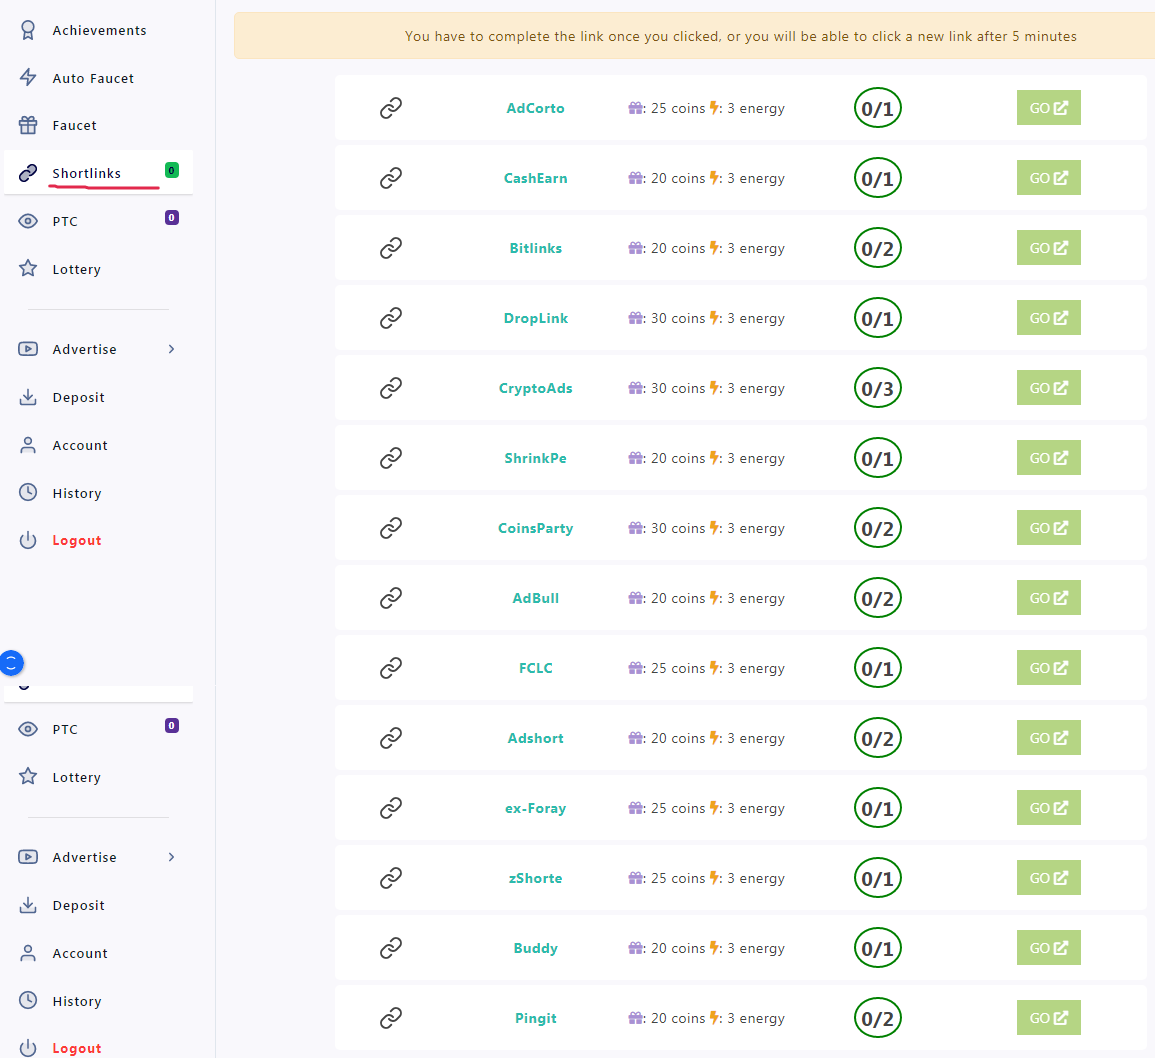The height and width of the screenshot is (1058, 1155).
Task: Launch the Bitlinks shortlink with GO
Action: pos(1048,248)
